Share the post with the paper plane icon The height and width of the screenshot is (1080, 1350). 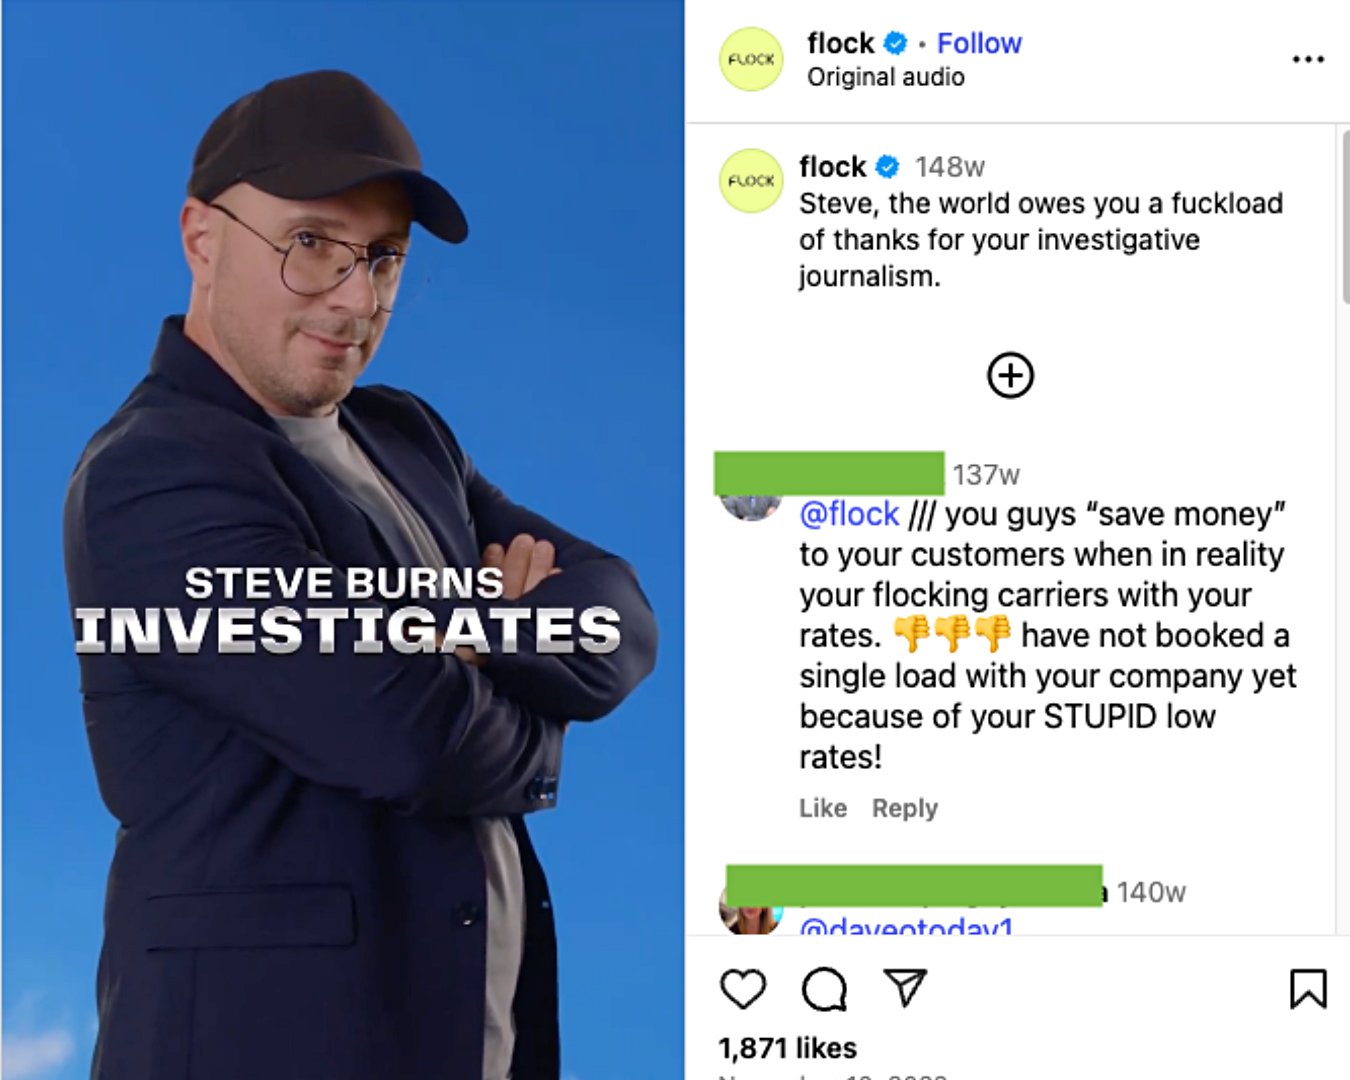click(906, 988)
